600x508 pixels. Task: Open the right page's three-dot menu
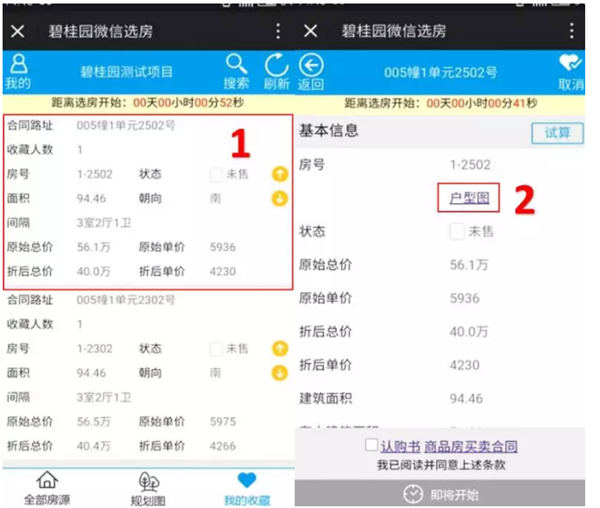coord(571,31)
